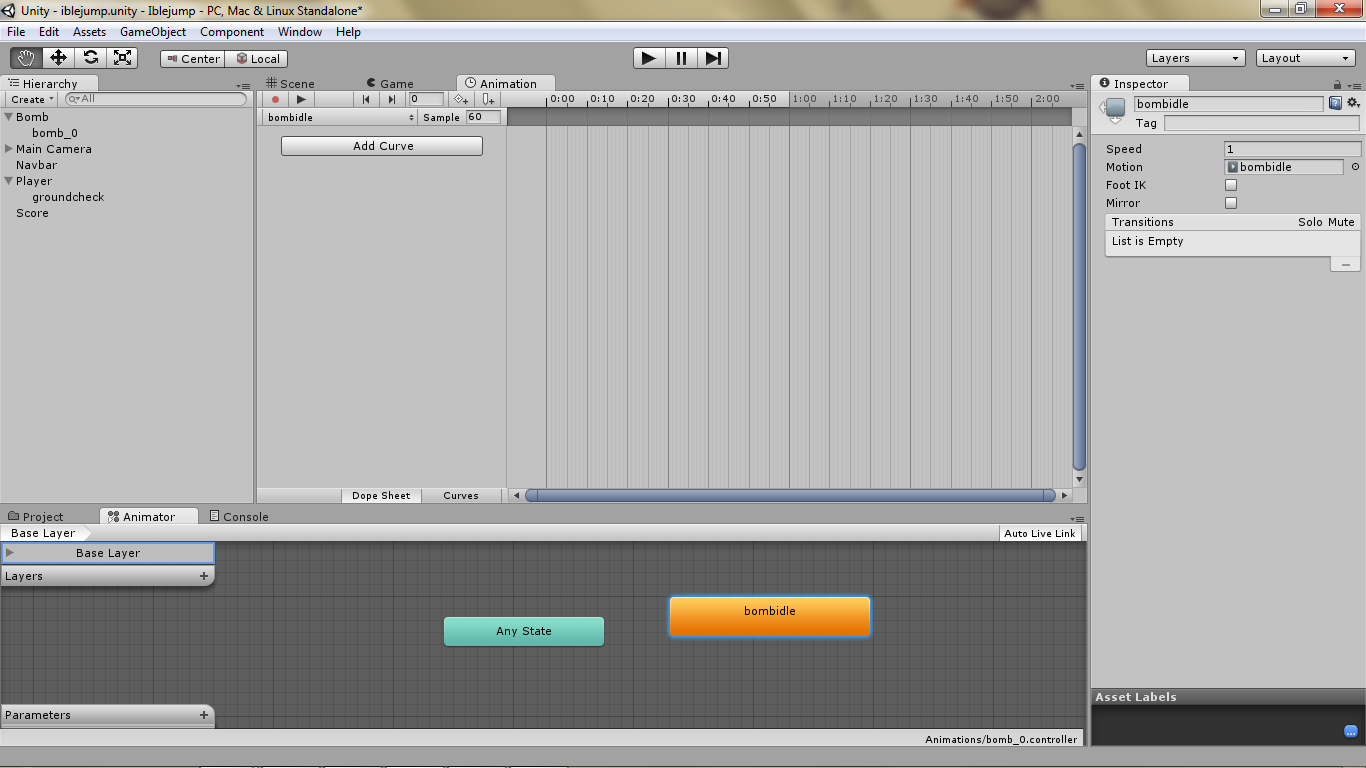Click the Hierarchy search field
Image resolution: width=1366 pixels, height=768 pixels.
[155, 99]
